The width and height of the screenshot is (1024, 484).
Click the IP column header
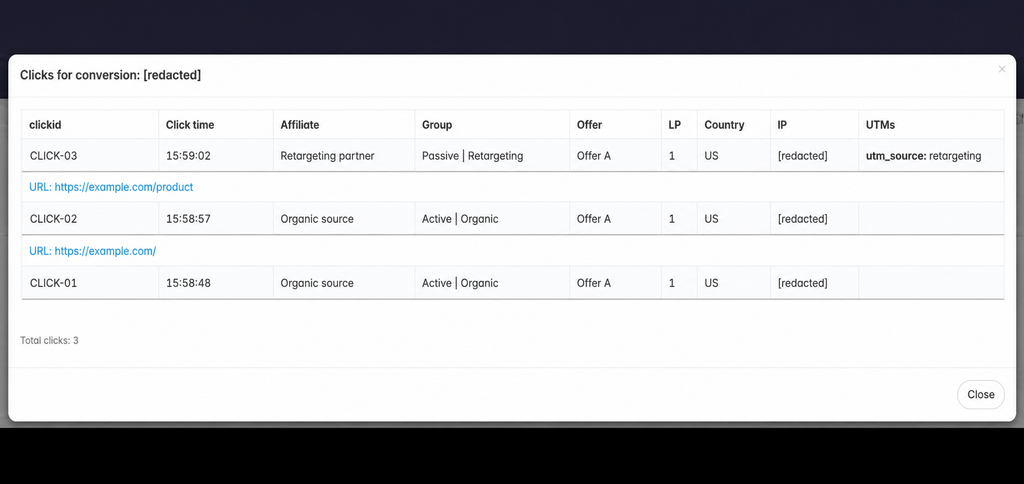(782, 125)
